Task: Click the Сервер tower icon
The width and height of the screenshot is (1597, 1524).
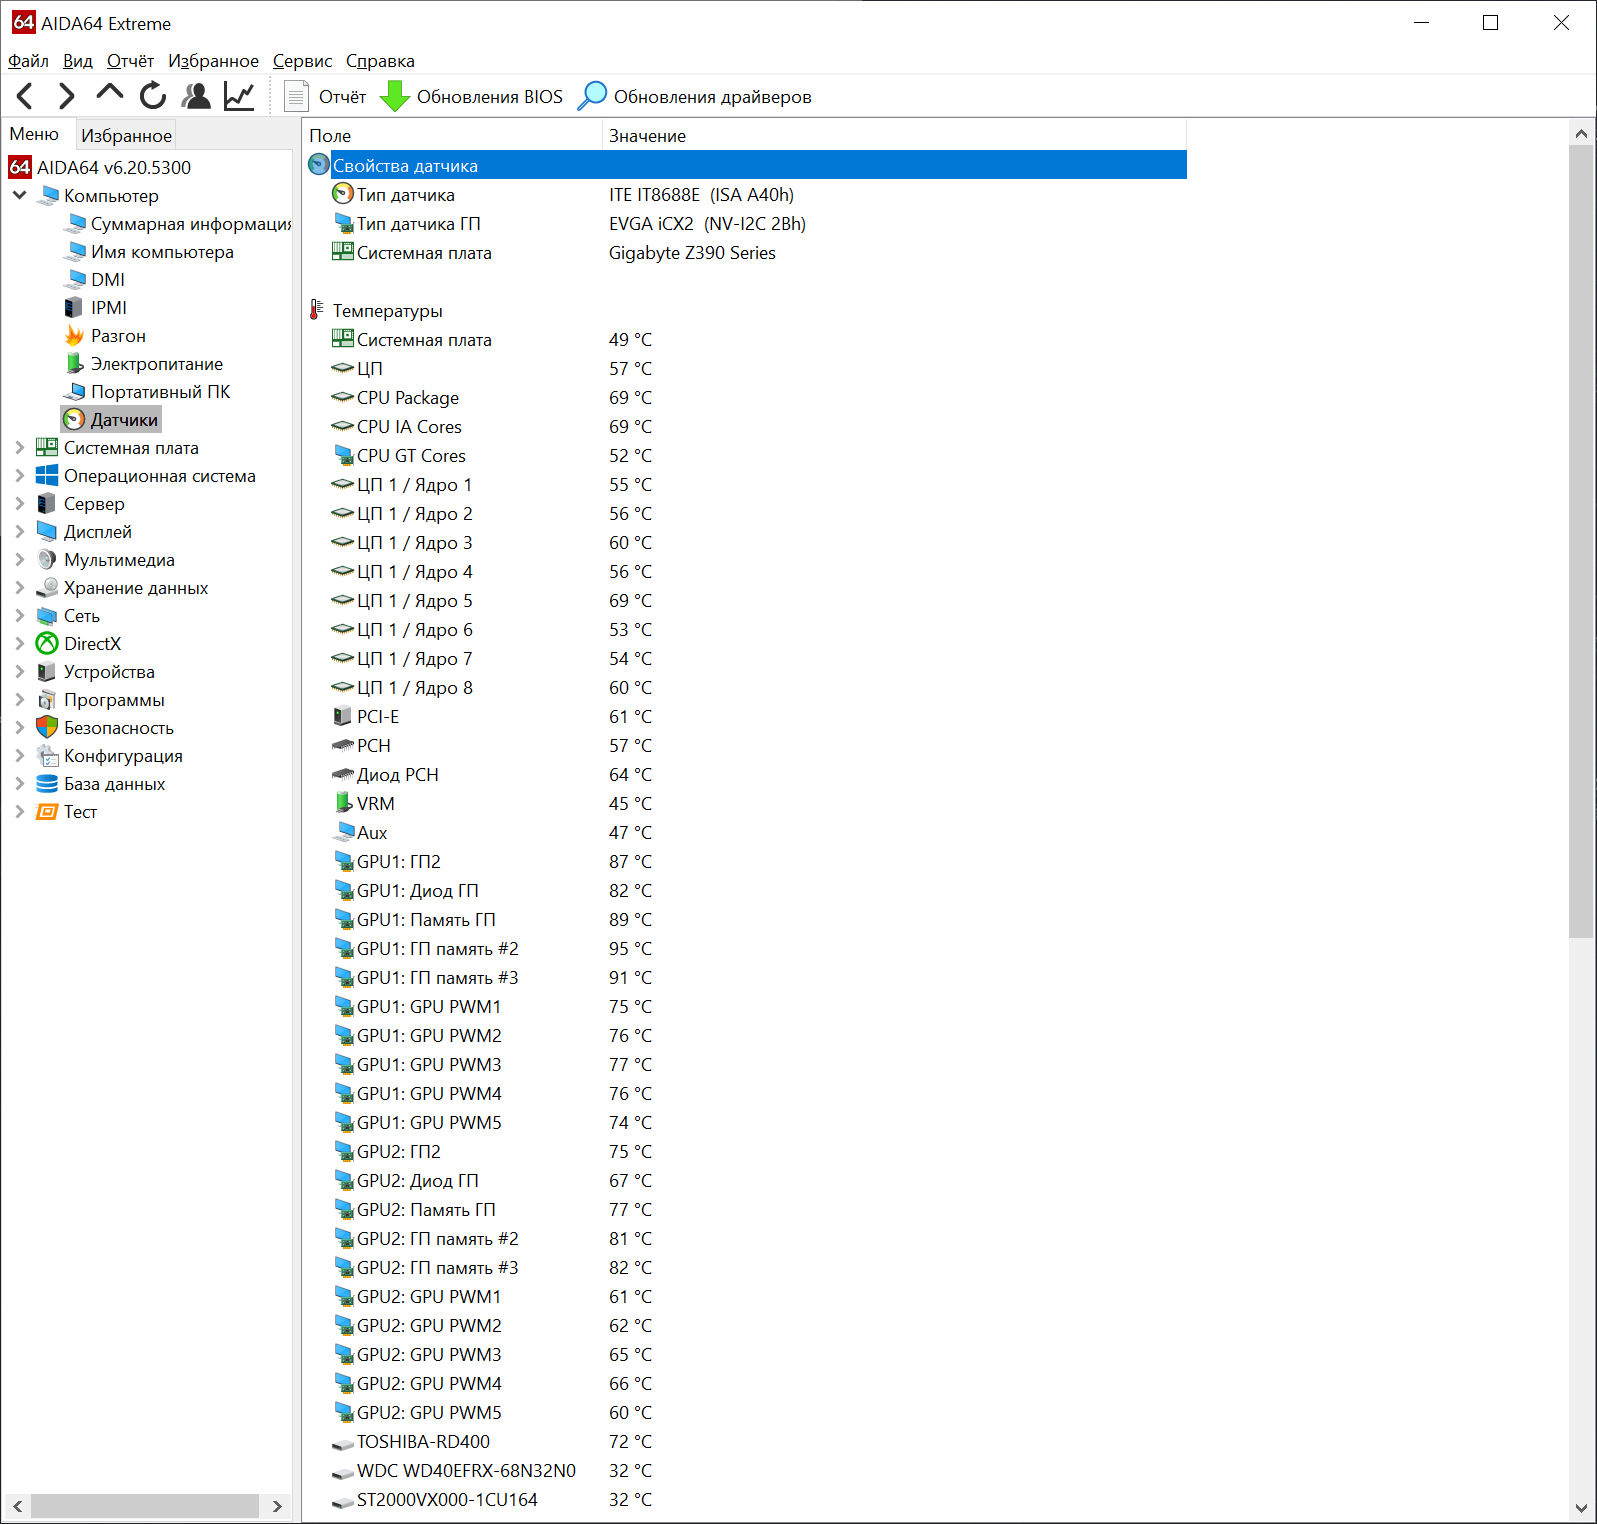Action: point(47,504)
